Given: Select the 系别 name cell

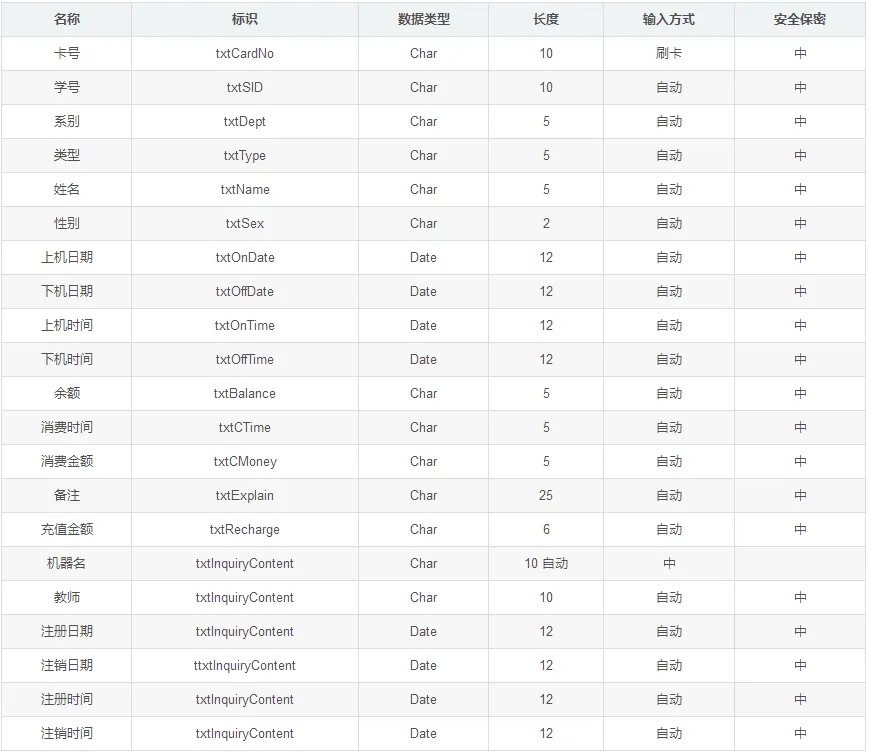Looking at the screenshot, I should (67, 121).
